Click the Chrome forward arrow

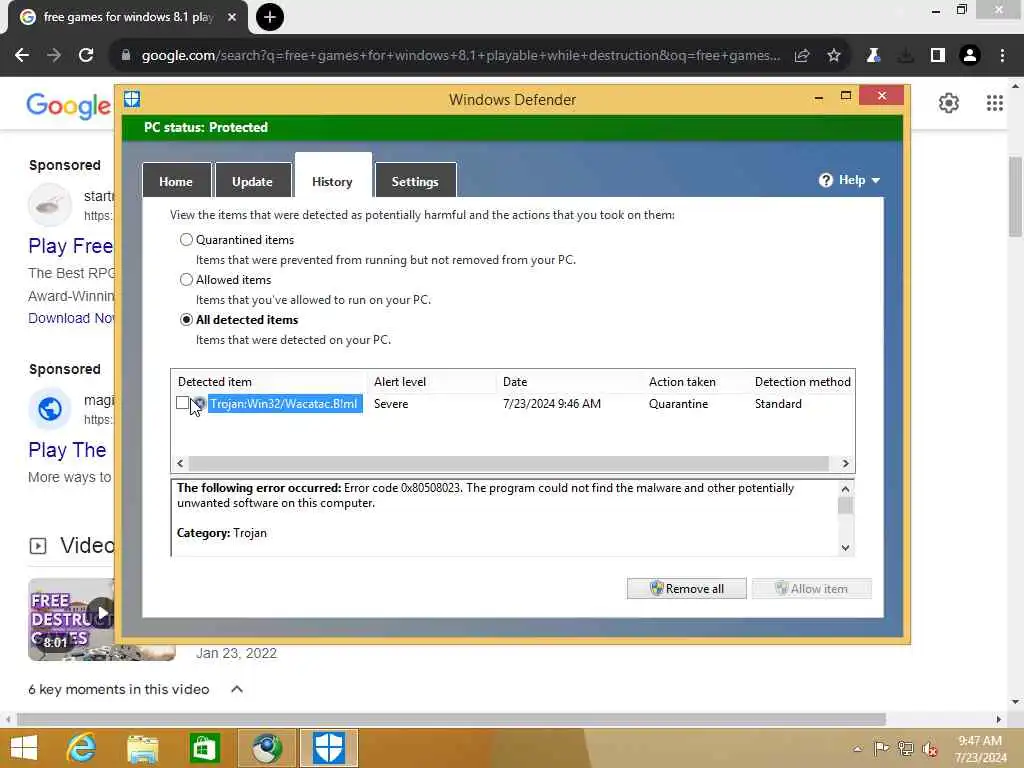[x=54, y=56]
